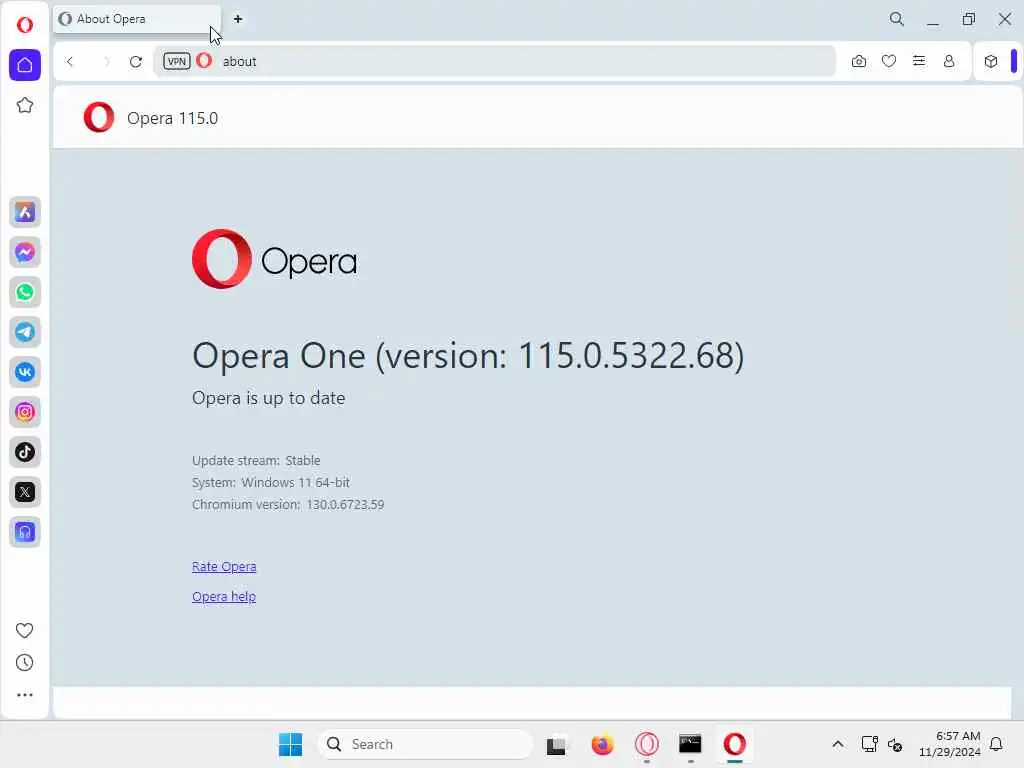The height and width of the screenshot is (768, 1024).
Task: Follow the Opera help link
Action: pos(224,596)
